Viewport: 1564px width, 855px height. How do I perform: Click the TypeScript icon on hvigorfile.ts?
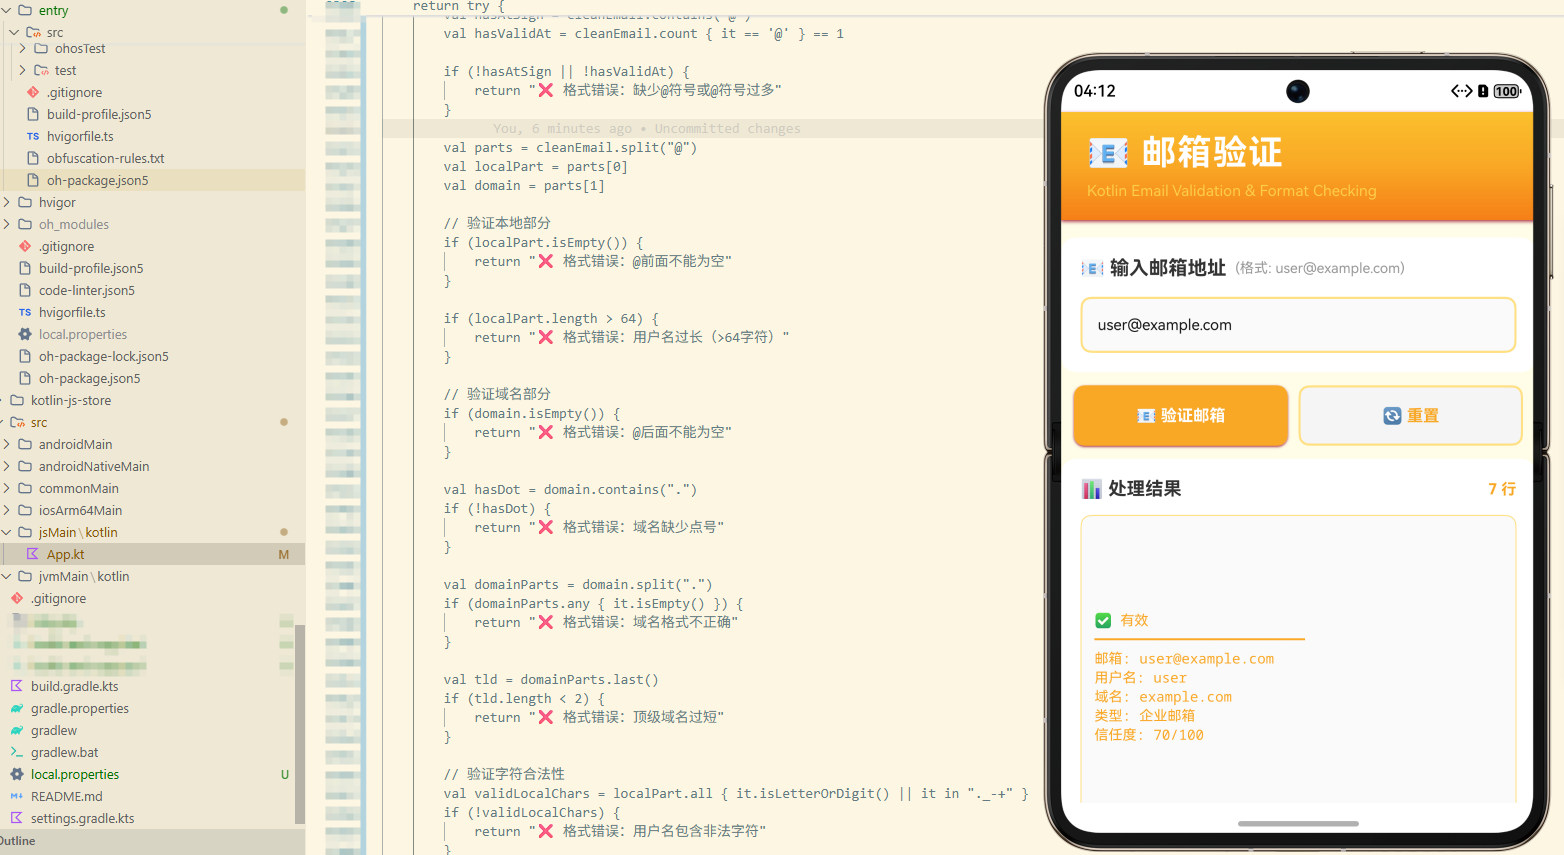coord(34,136)
